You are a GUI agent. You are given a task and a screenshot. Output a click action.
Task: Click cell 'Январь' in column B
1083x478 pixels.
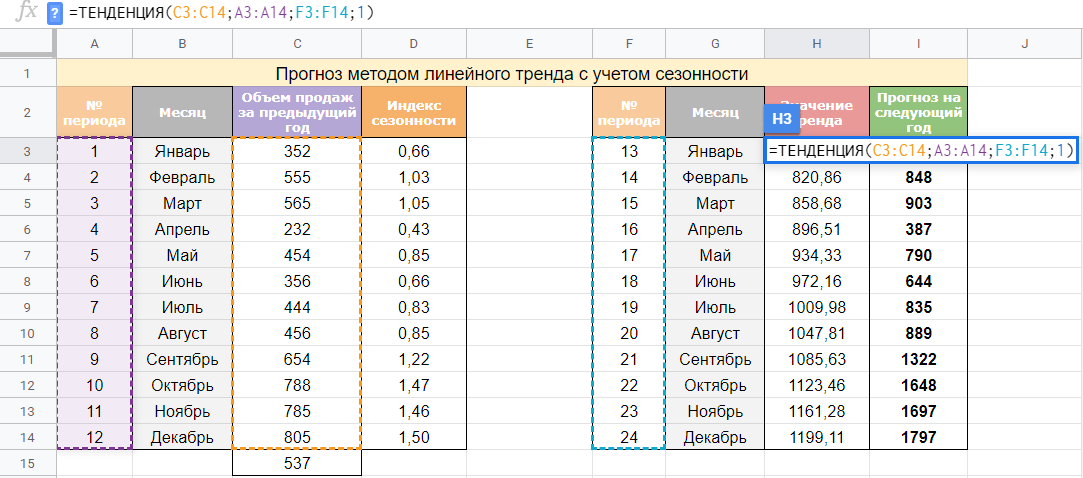182,151
